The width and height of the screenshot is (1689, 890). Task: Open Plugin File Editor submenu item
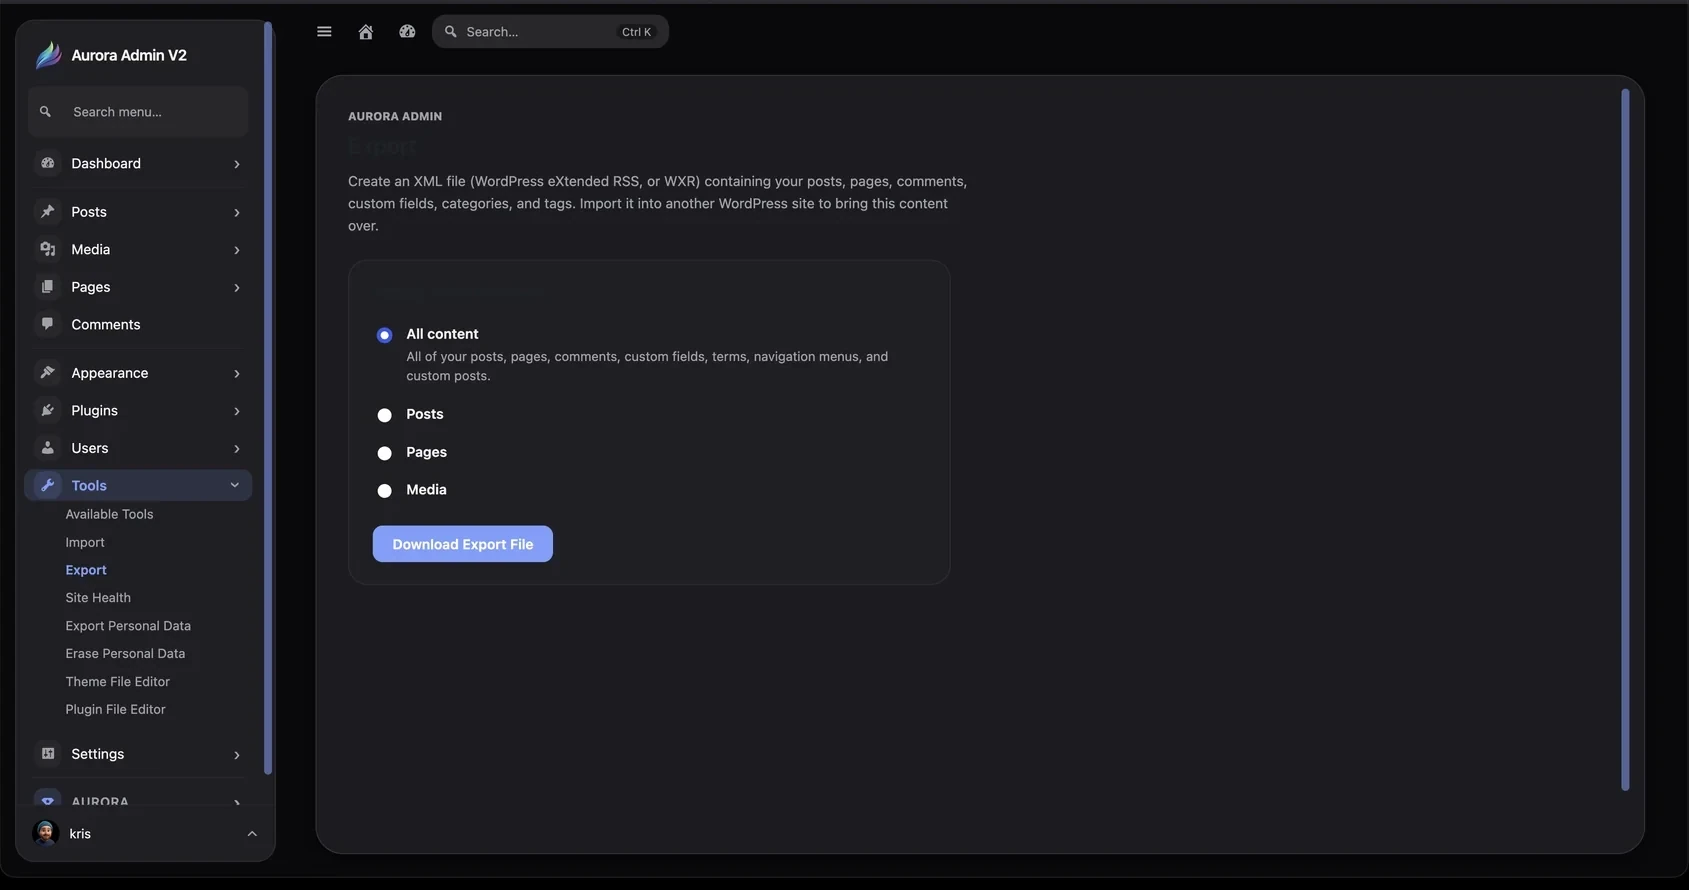pyautogui.click(x=116, y=710)
